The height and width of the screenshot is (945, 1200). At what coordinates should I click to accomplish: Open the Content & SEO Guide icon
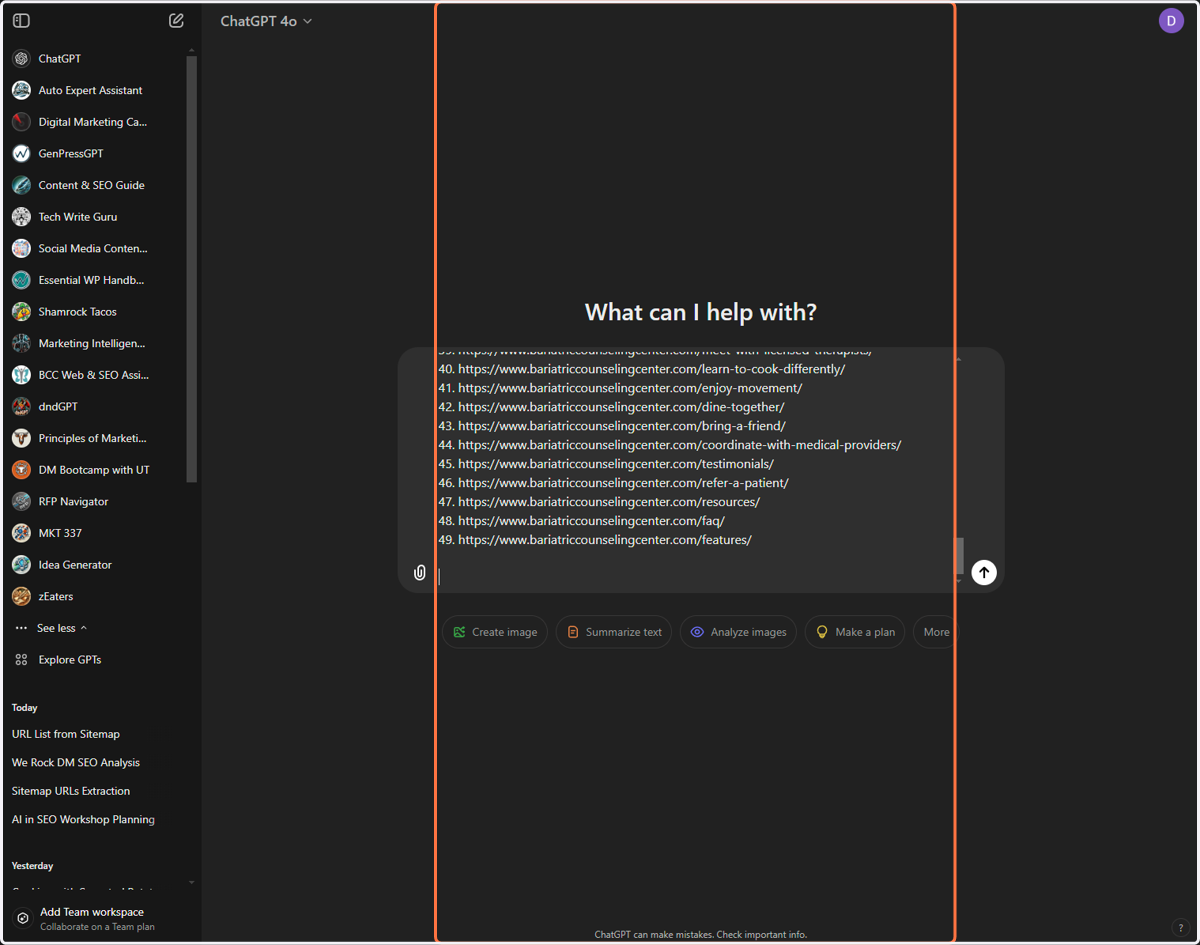tap(21, 185)
